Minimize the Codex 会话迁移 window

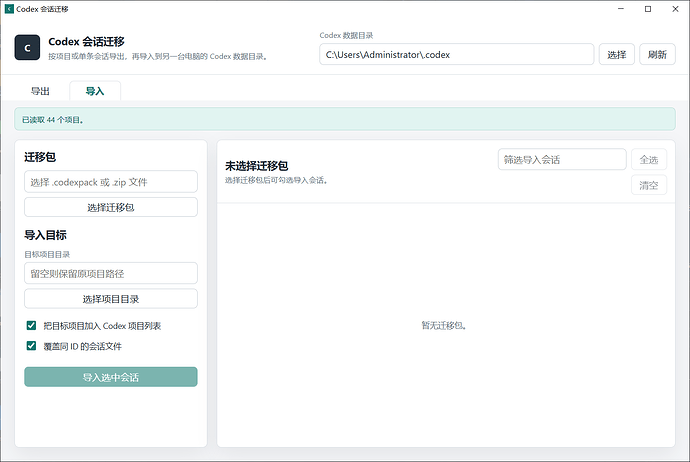620,9
